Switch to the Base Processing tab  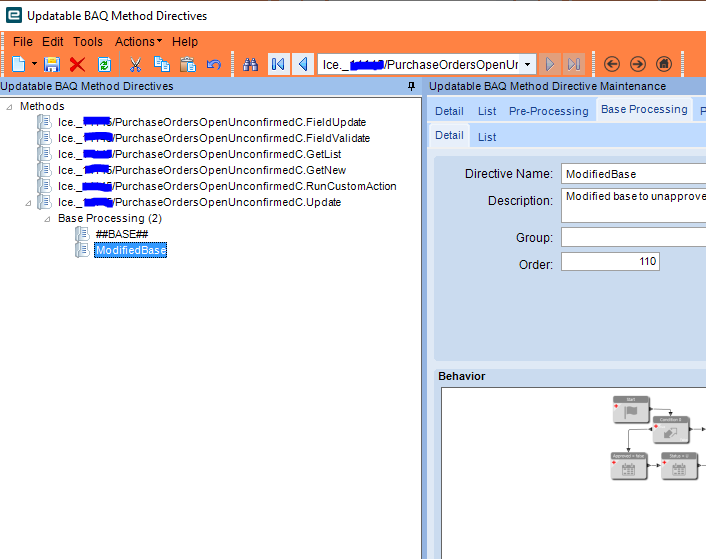click(x=644, y=109)
